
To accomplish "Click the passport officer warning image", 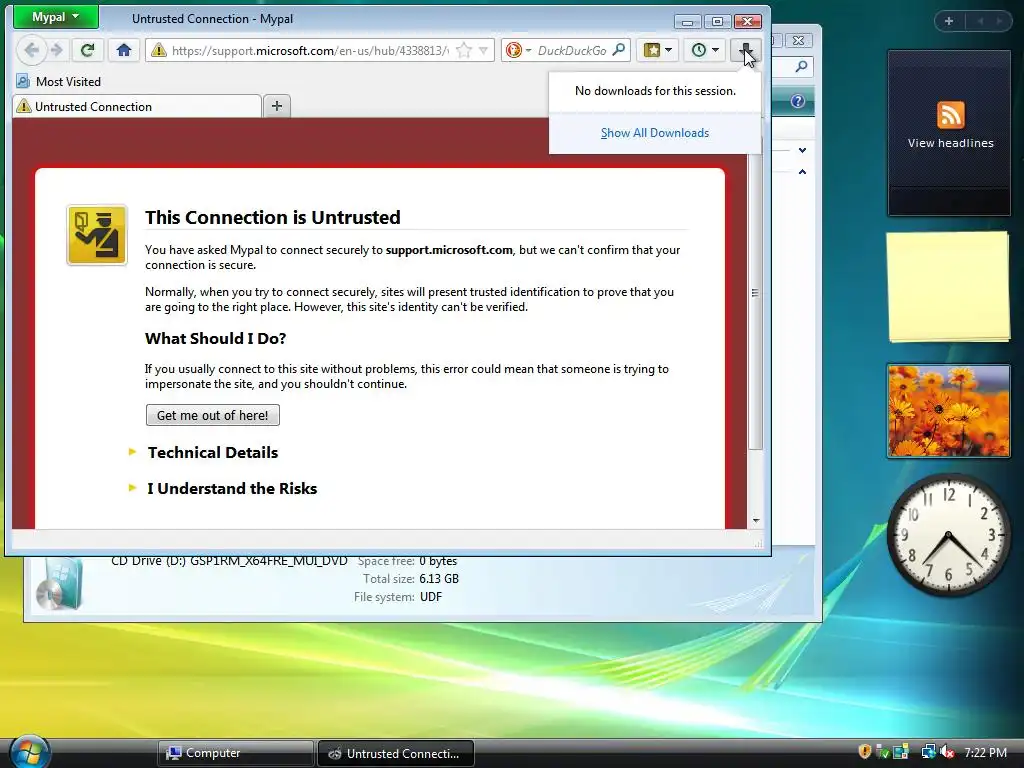I will point(97,235).
